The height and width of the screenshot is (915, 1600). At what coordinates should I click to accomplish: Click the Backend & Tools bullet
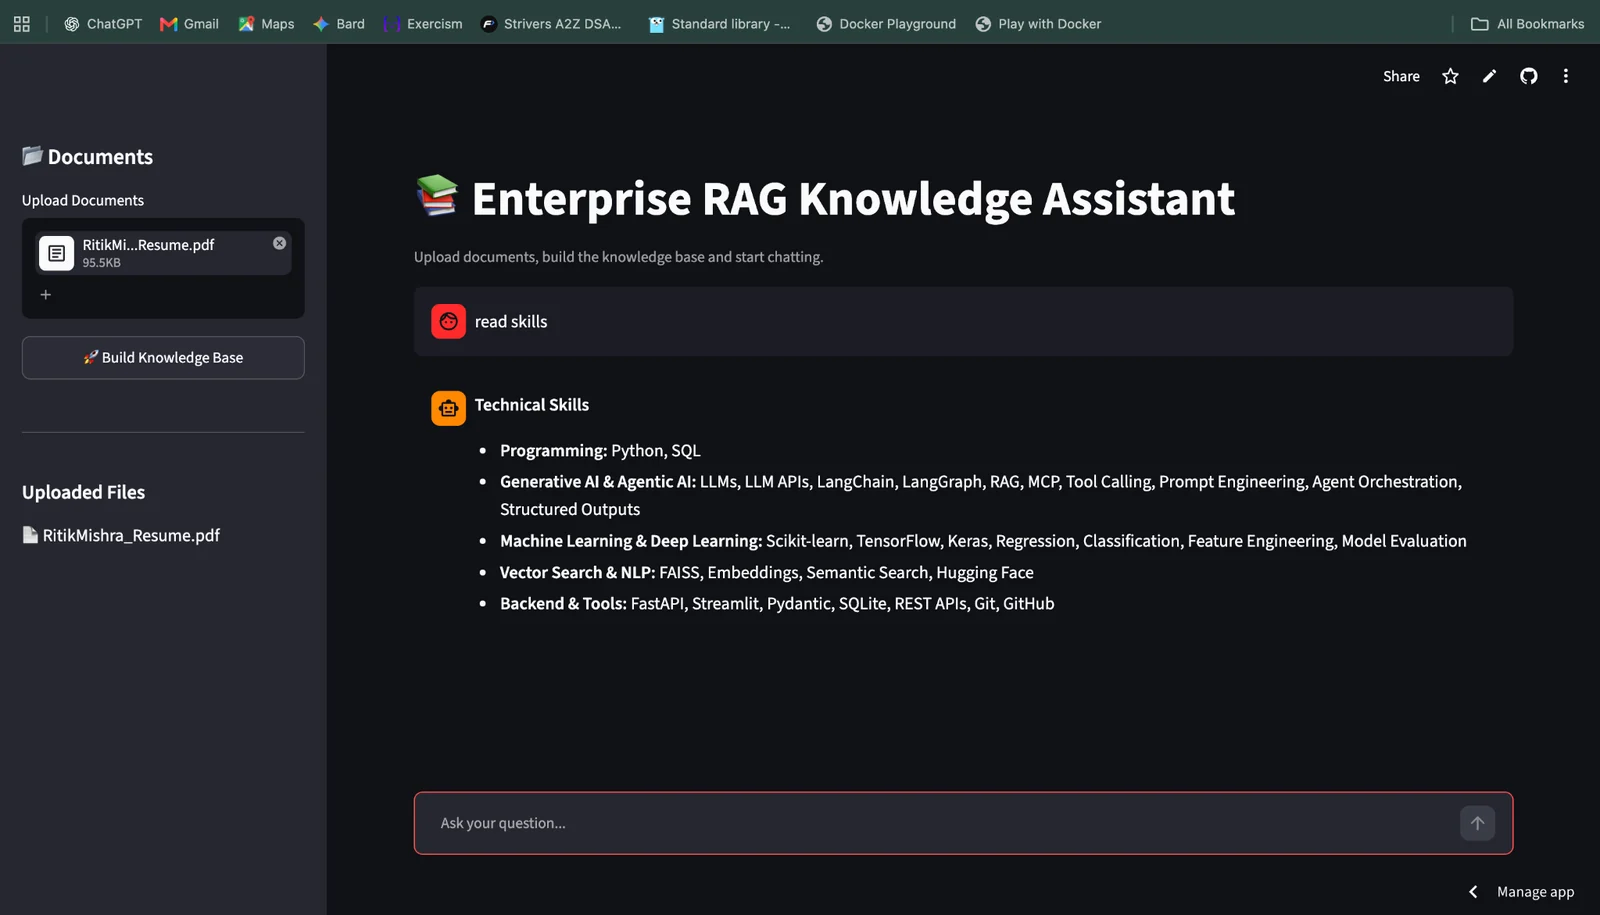pyautogui.click(x=777, y=603)
